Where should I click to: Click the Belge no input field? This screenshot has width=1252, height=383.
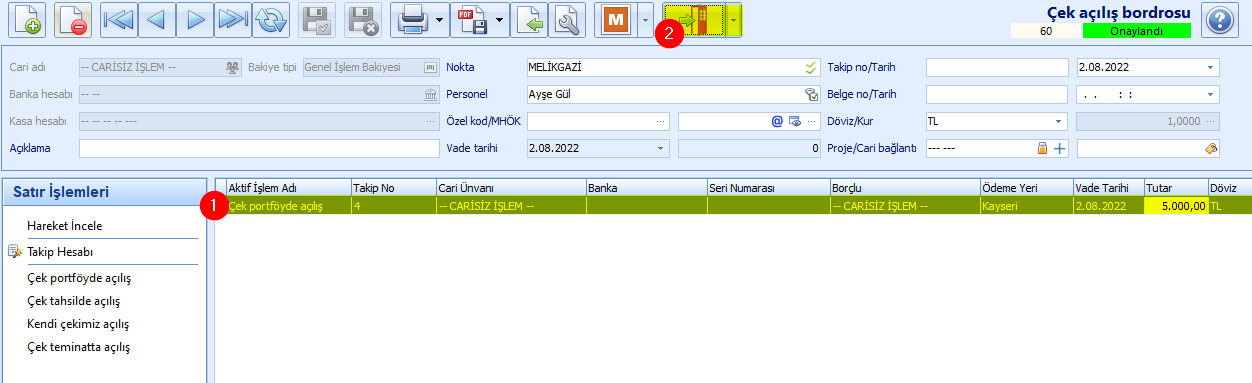(x=997, y=94)
